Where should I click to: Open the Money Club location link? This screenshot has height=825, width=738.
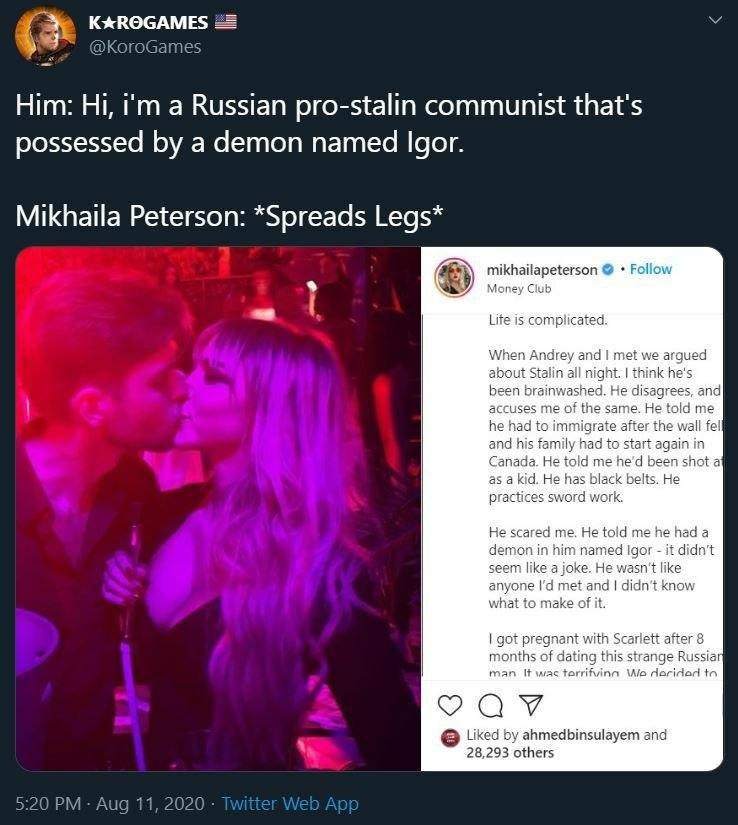click(519, 288)
